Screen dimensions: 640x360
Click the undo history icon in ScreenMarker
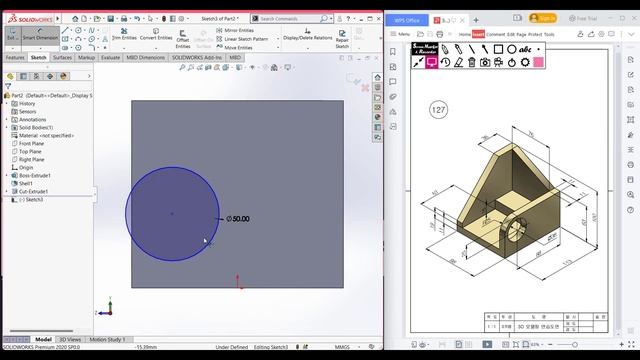[x=445, y=62]
